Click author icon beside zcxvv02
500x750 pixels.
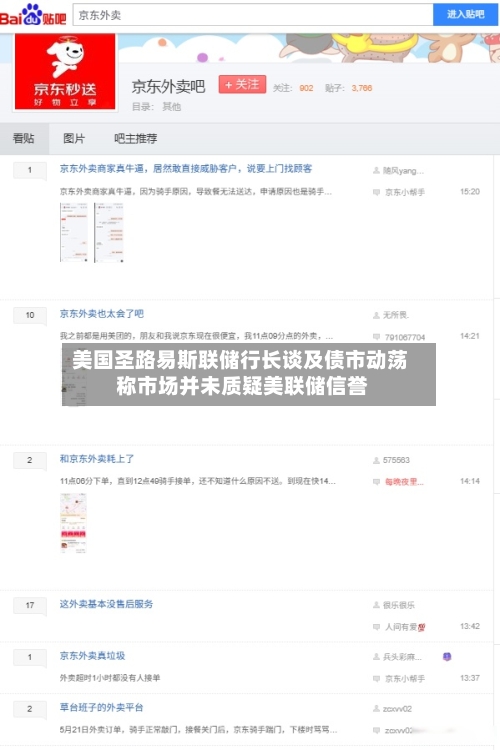[376, 709]
